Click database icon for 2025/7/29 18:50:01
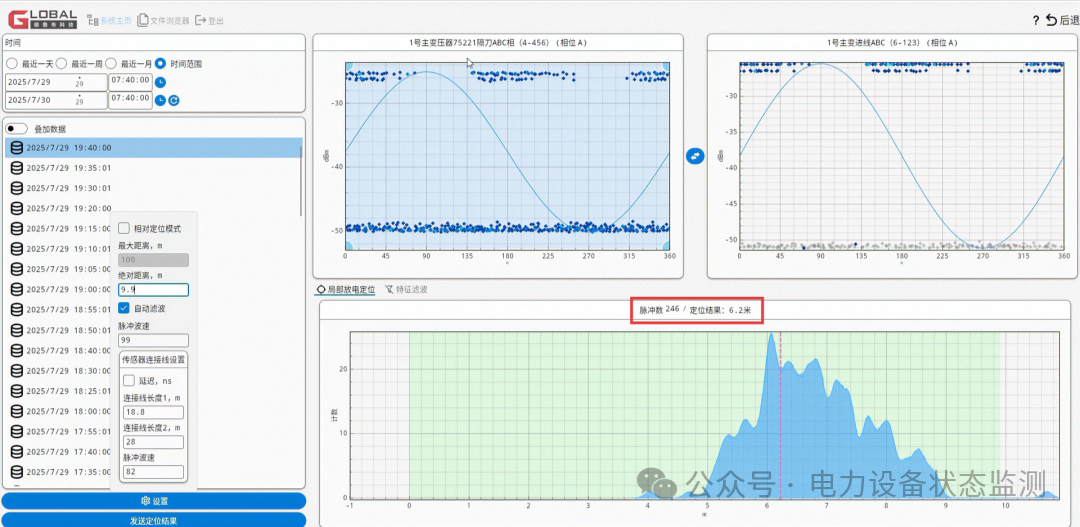Viewport: 1080px width, 527px height. pos(17,330)
